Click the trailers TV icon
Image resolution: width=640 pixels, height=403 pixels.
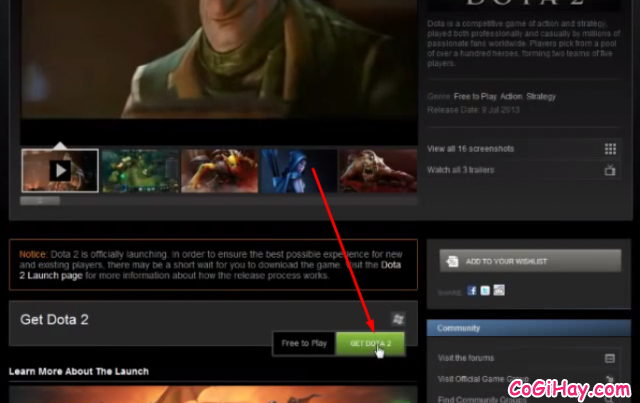[610, 170]
